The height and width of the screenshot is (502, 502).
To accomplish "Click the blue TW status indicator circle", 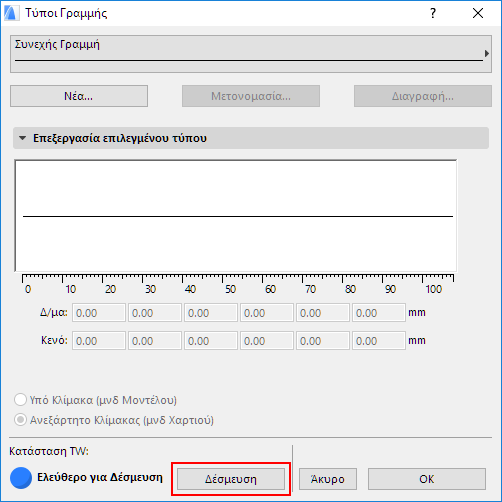I will click(x=21, y=478).
